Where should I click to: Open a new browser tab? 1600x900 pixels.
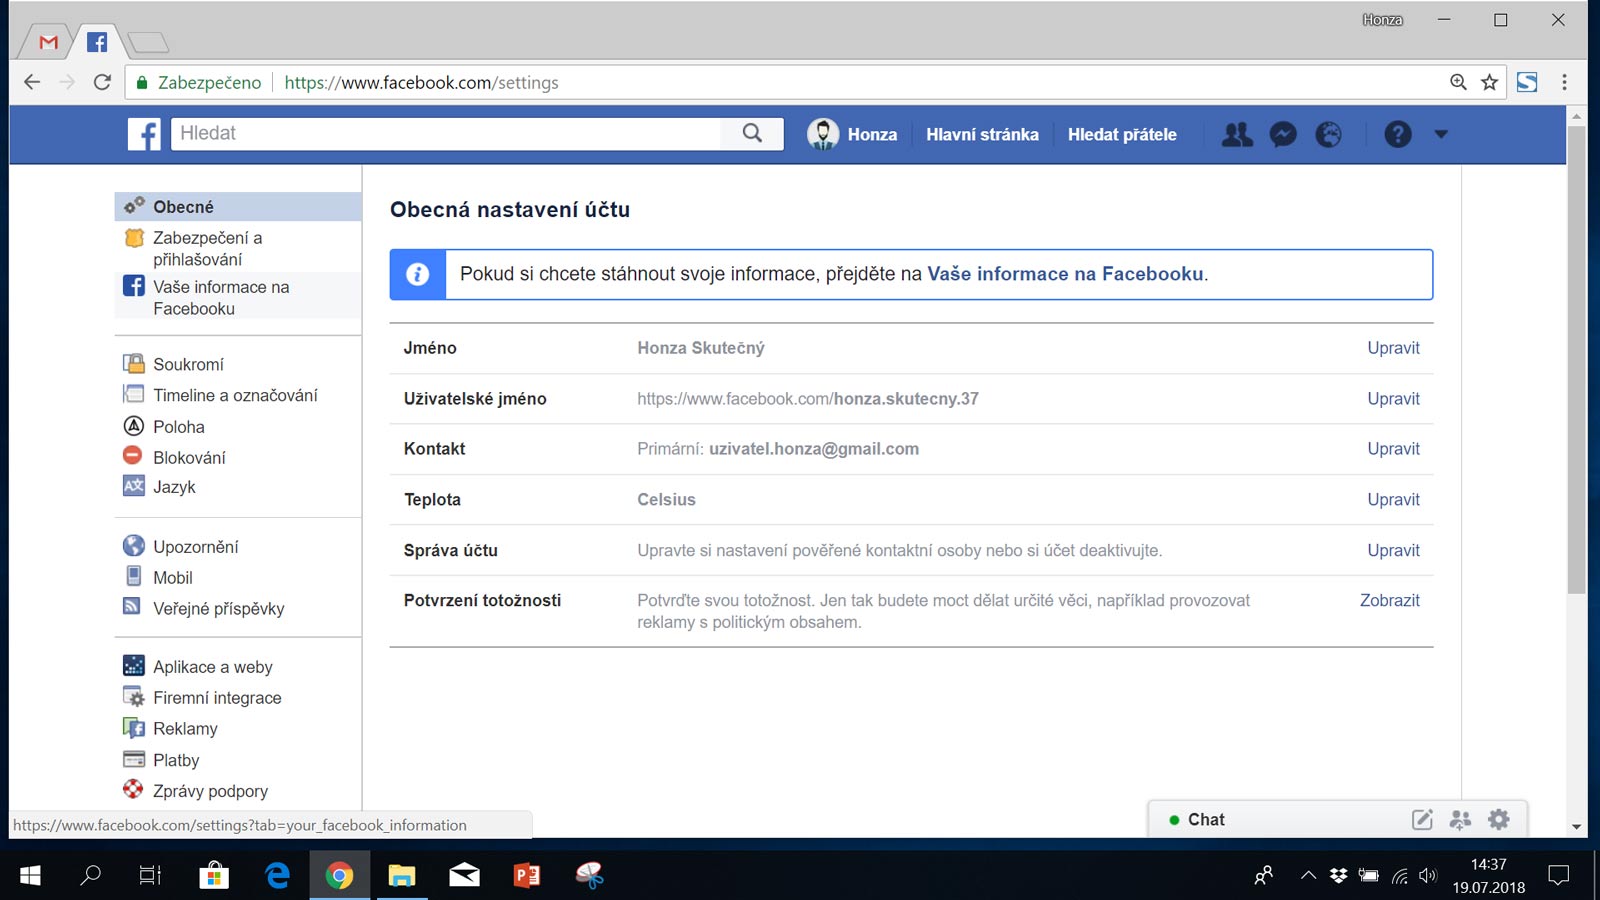pyautogui.click(x=148, y=43)
